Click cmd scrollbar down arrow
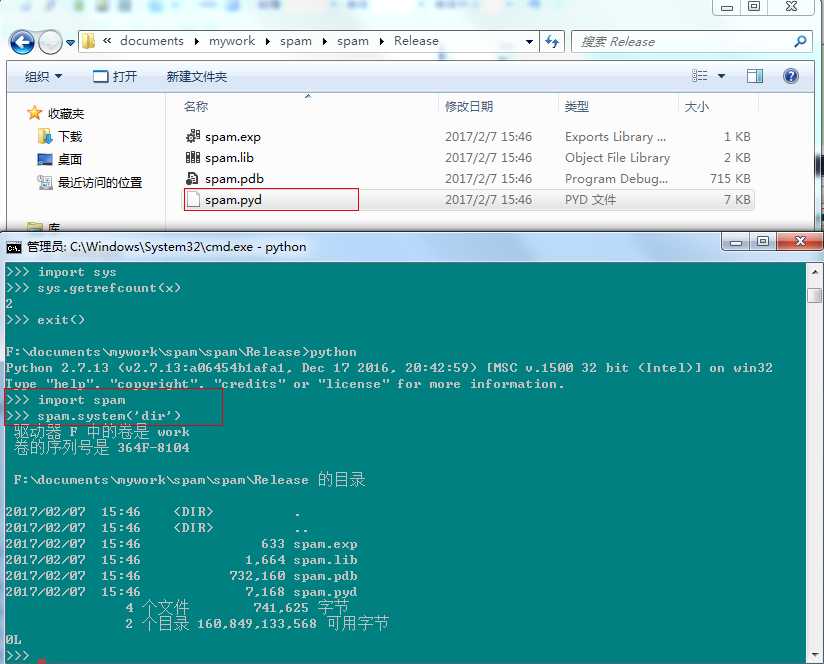 (x=815, y=656)
